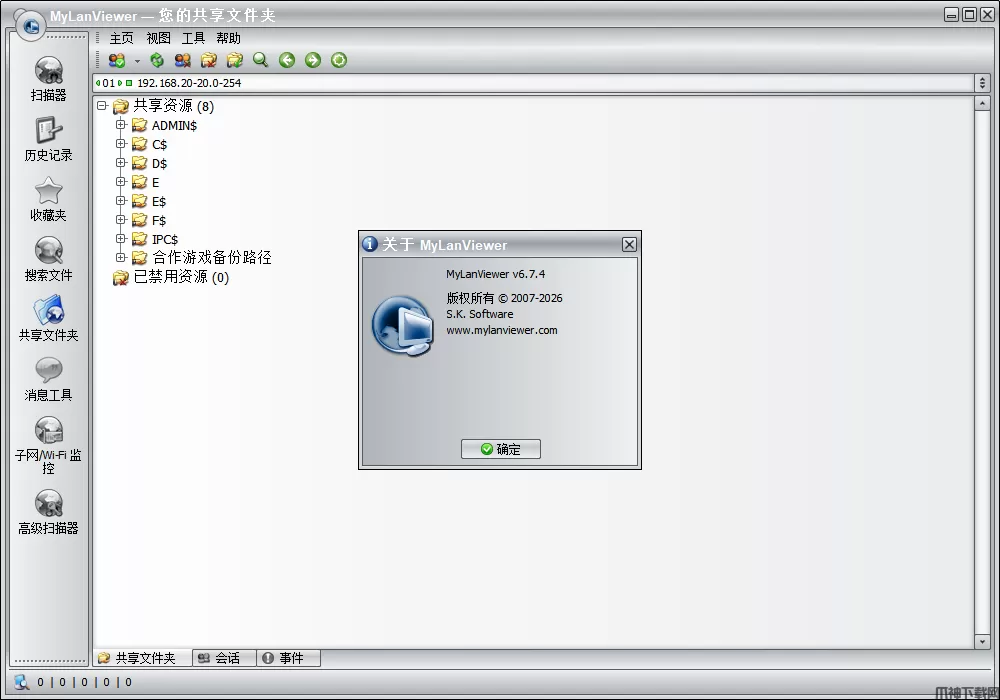1000x700 pixels.
Task: Click the magnifier search toolbar icon
Action: pyautogui.click(x=260, y=60)
